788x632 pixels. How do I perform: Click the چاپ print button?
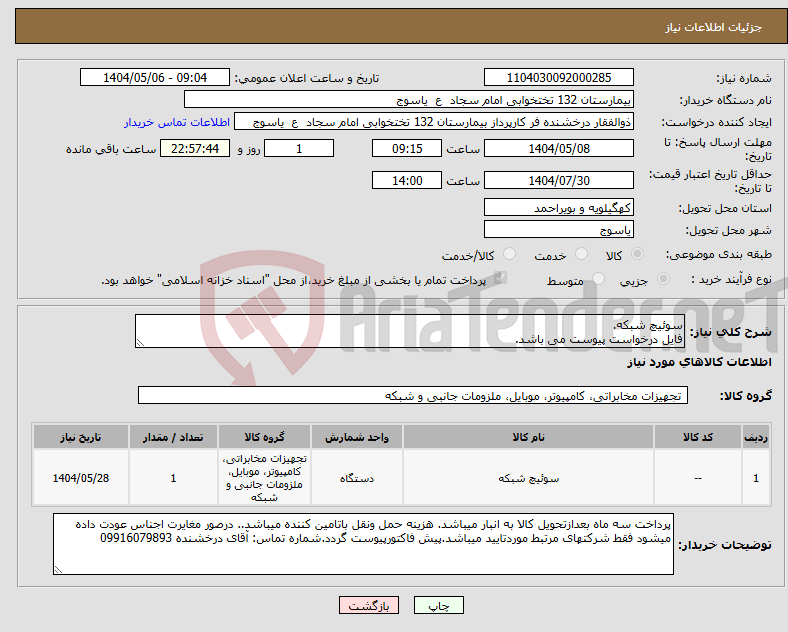439,605
